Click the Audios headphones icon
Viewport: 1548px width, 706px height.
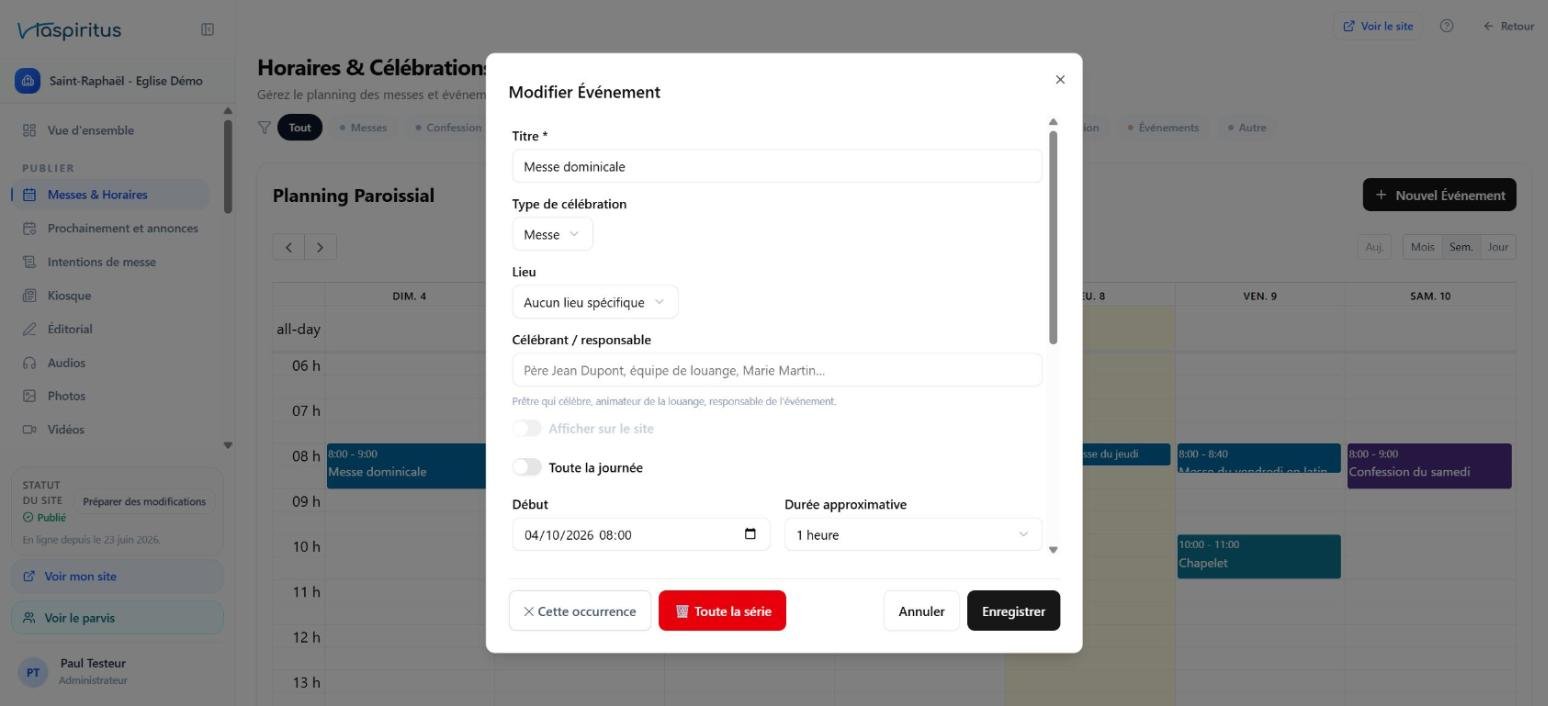click(29, 363)
